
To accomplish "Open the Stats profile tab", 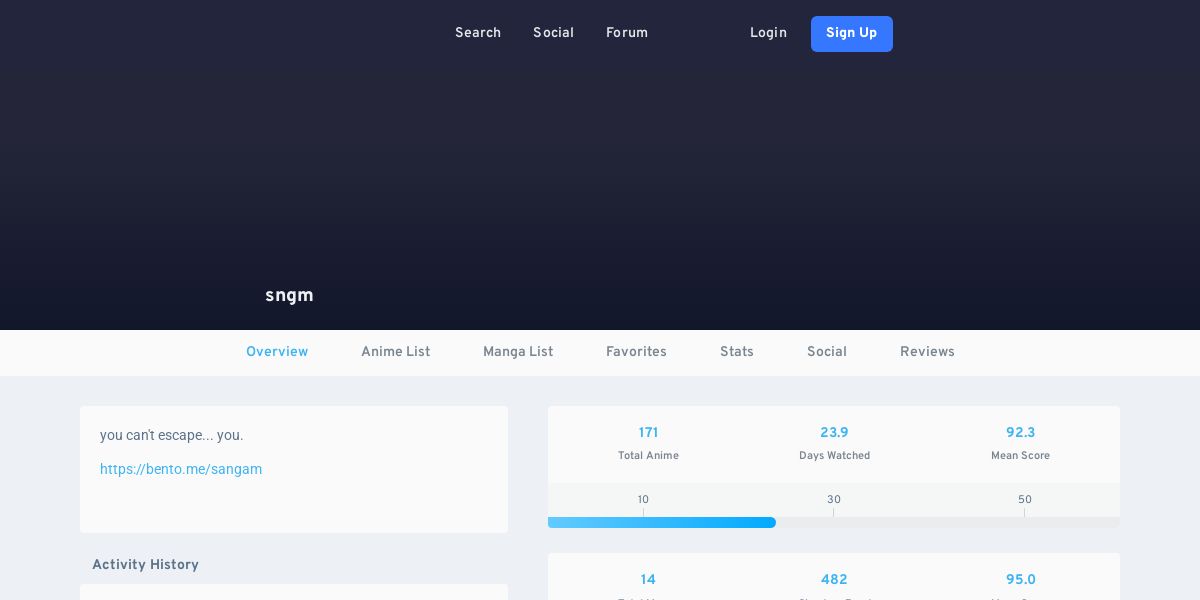I will [x=737, y=352].
